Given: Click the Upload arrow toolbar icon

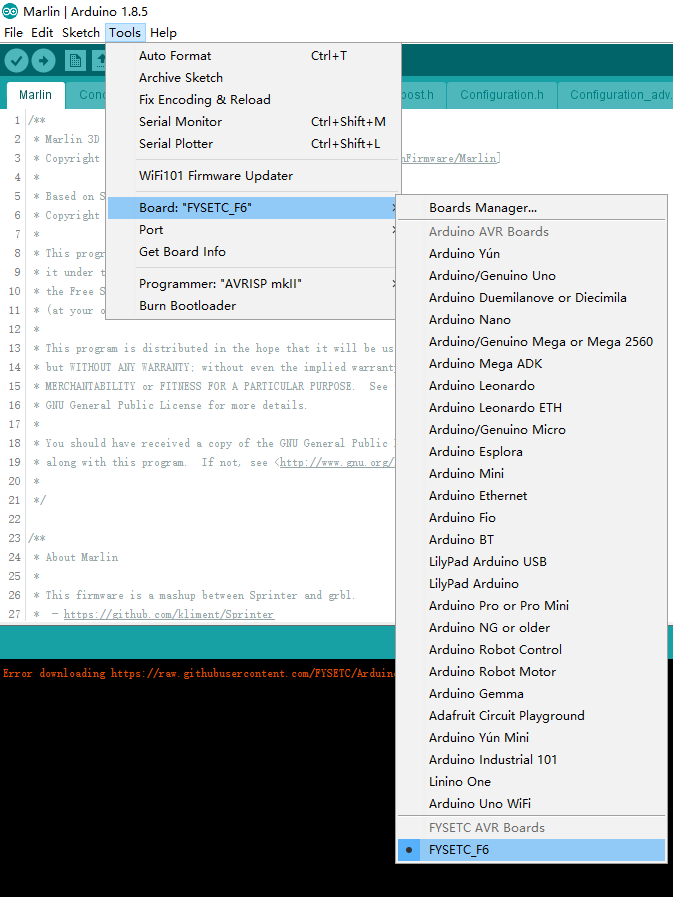Looking at the screenshot, I should pos(43,60).
